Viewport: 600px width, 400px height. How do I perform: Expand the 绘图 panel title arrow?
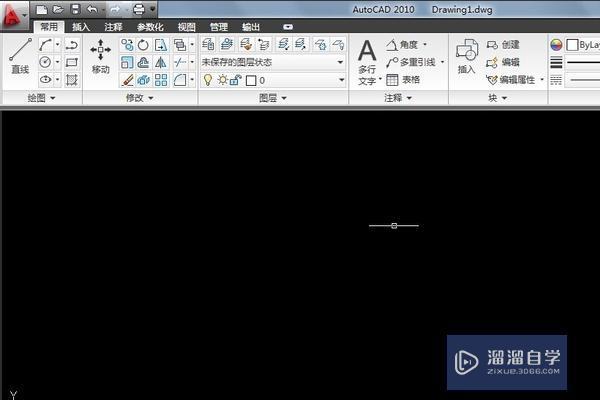[x=53, y=98]
